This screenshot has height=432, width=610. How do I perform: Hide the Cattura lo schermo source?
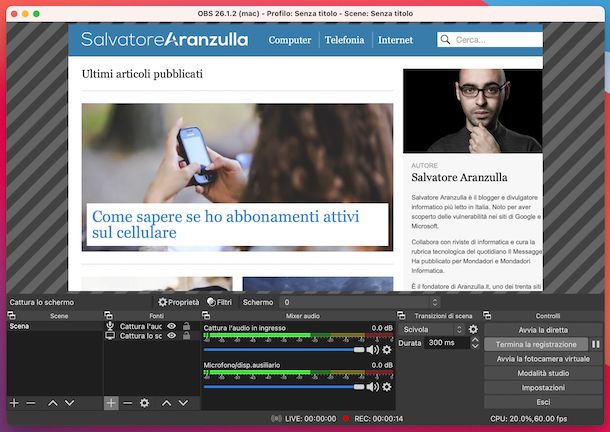pos(172,335)
